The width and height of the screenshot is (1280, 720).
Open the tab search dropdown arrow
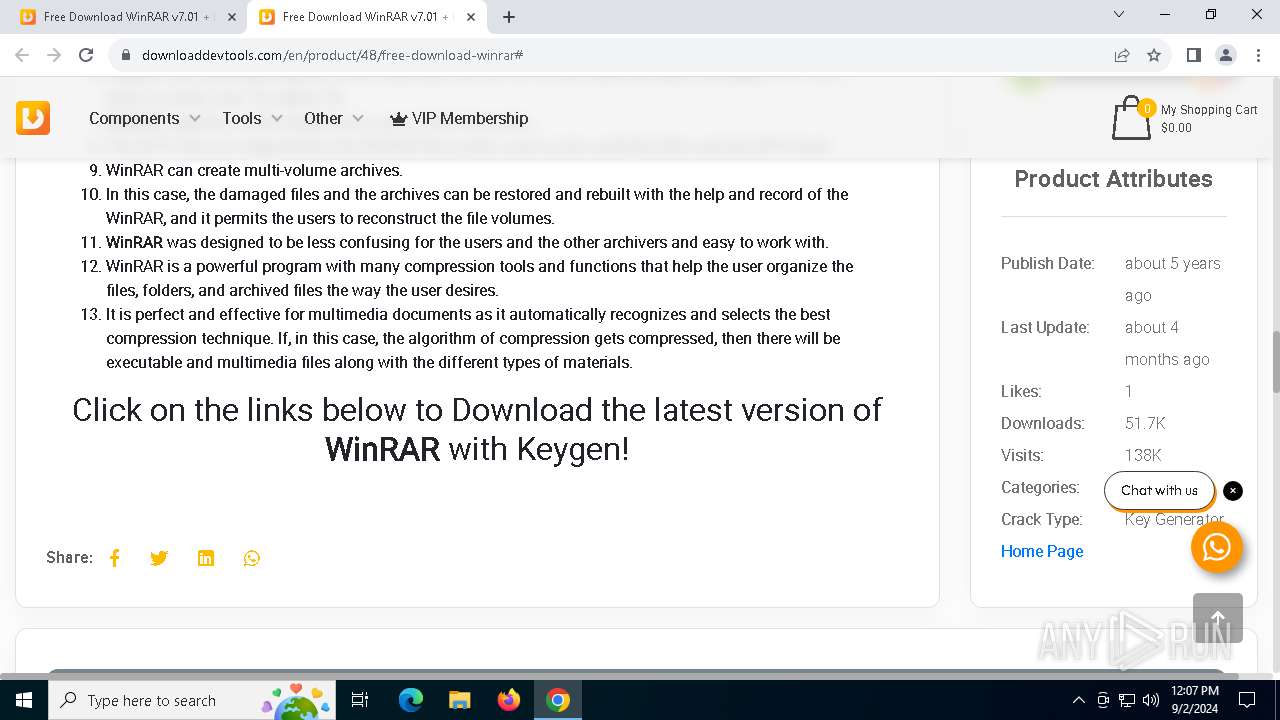tap(1119, 15)
